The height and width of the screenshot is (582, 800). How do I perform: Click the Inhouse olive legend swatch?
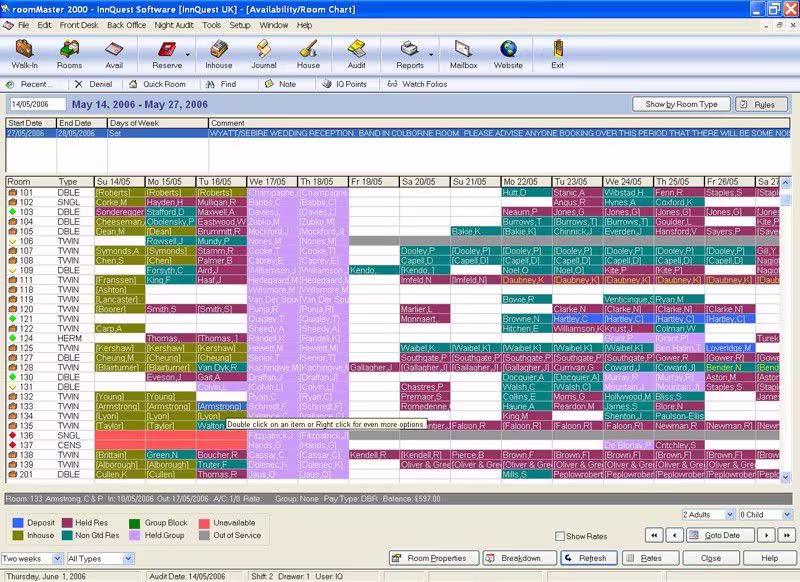(18, 535)
